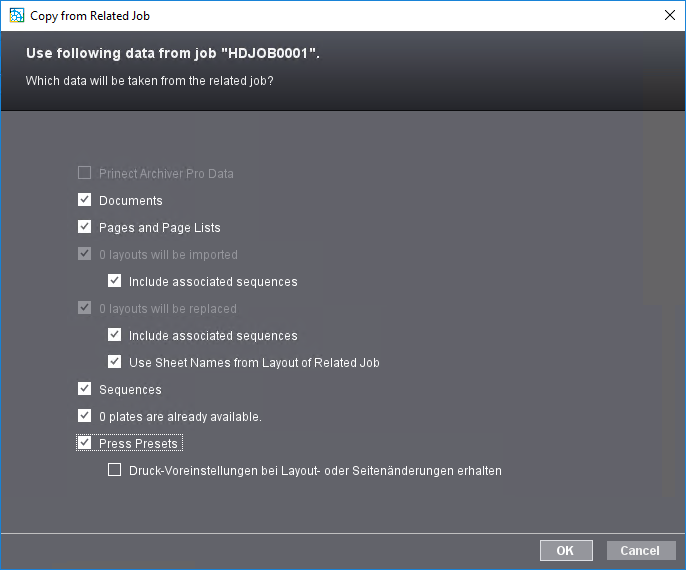Uncheck the Documents checkbox

pos(84,200)
